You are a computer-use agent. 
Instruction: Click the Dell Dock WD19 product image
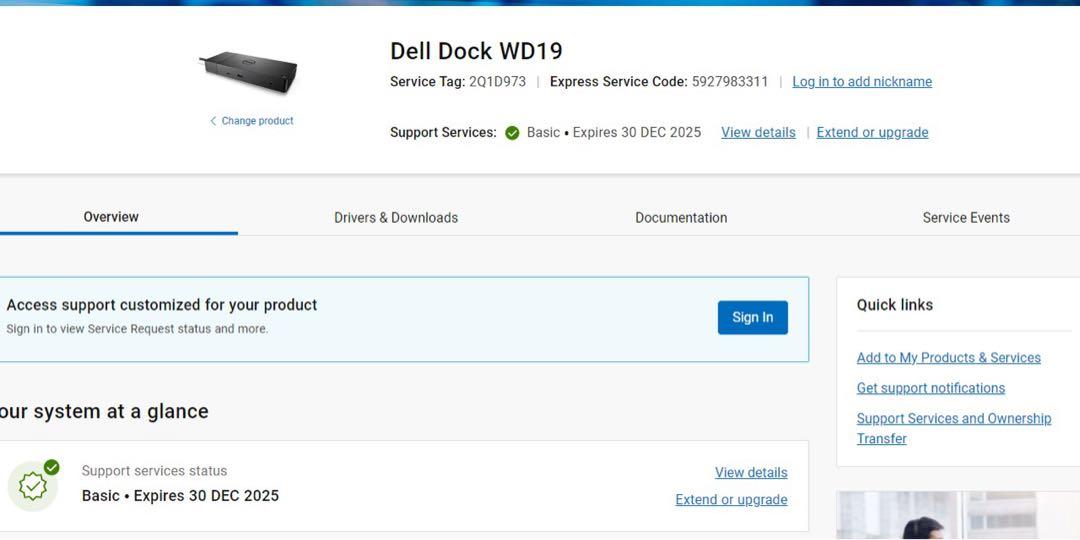click(x=249, y=71)
